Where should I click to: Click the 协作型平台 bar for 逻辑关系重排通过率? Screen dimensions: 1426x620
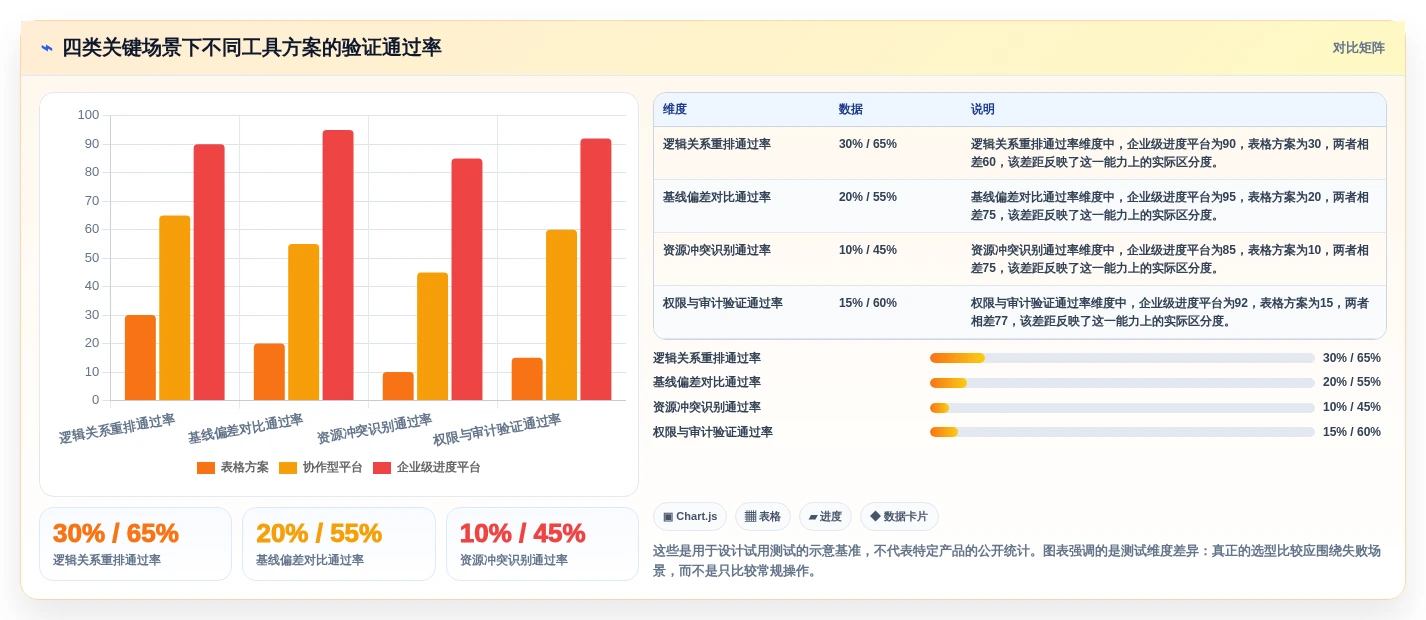[x=174, y=308]
